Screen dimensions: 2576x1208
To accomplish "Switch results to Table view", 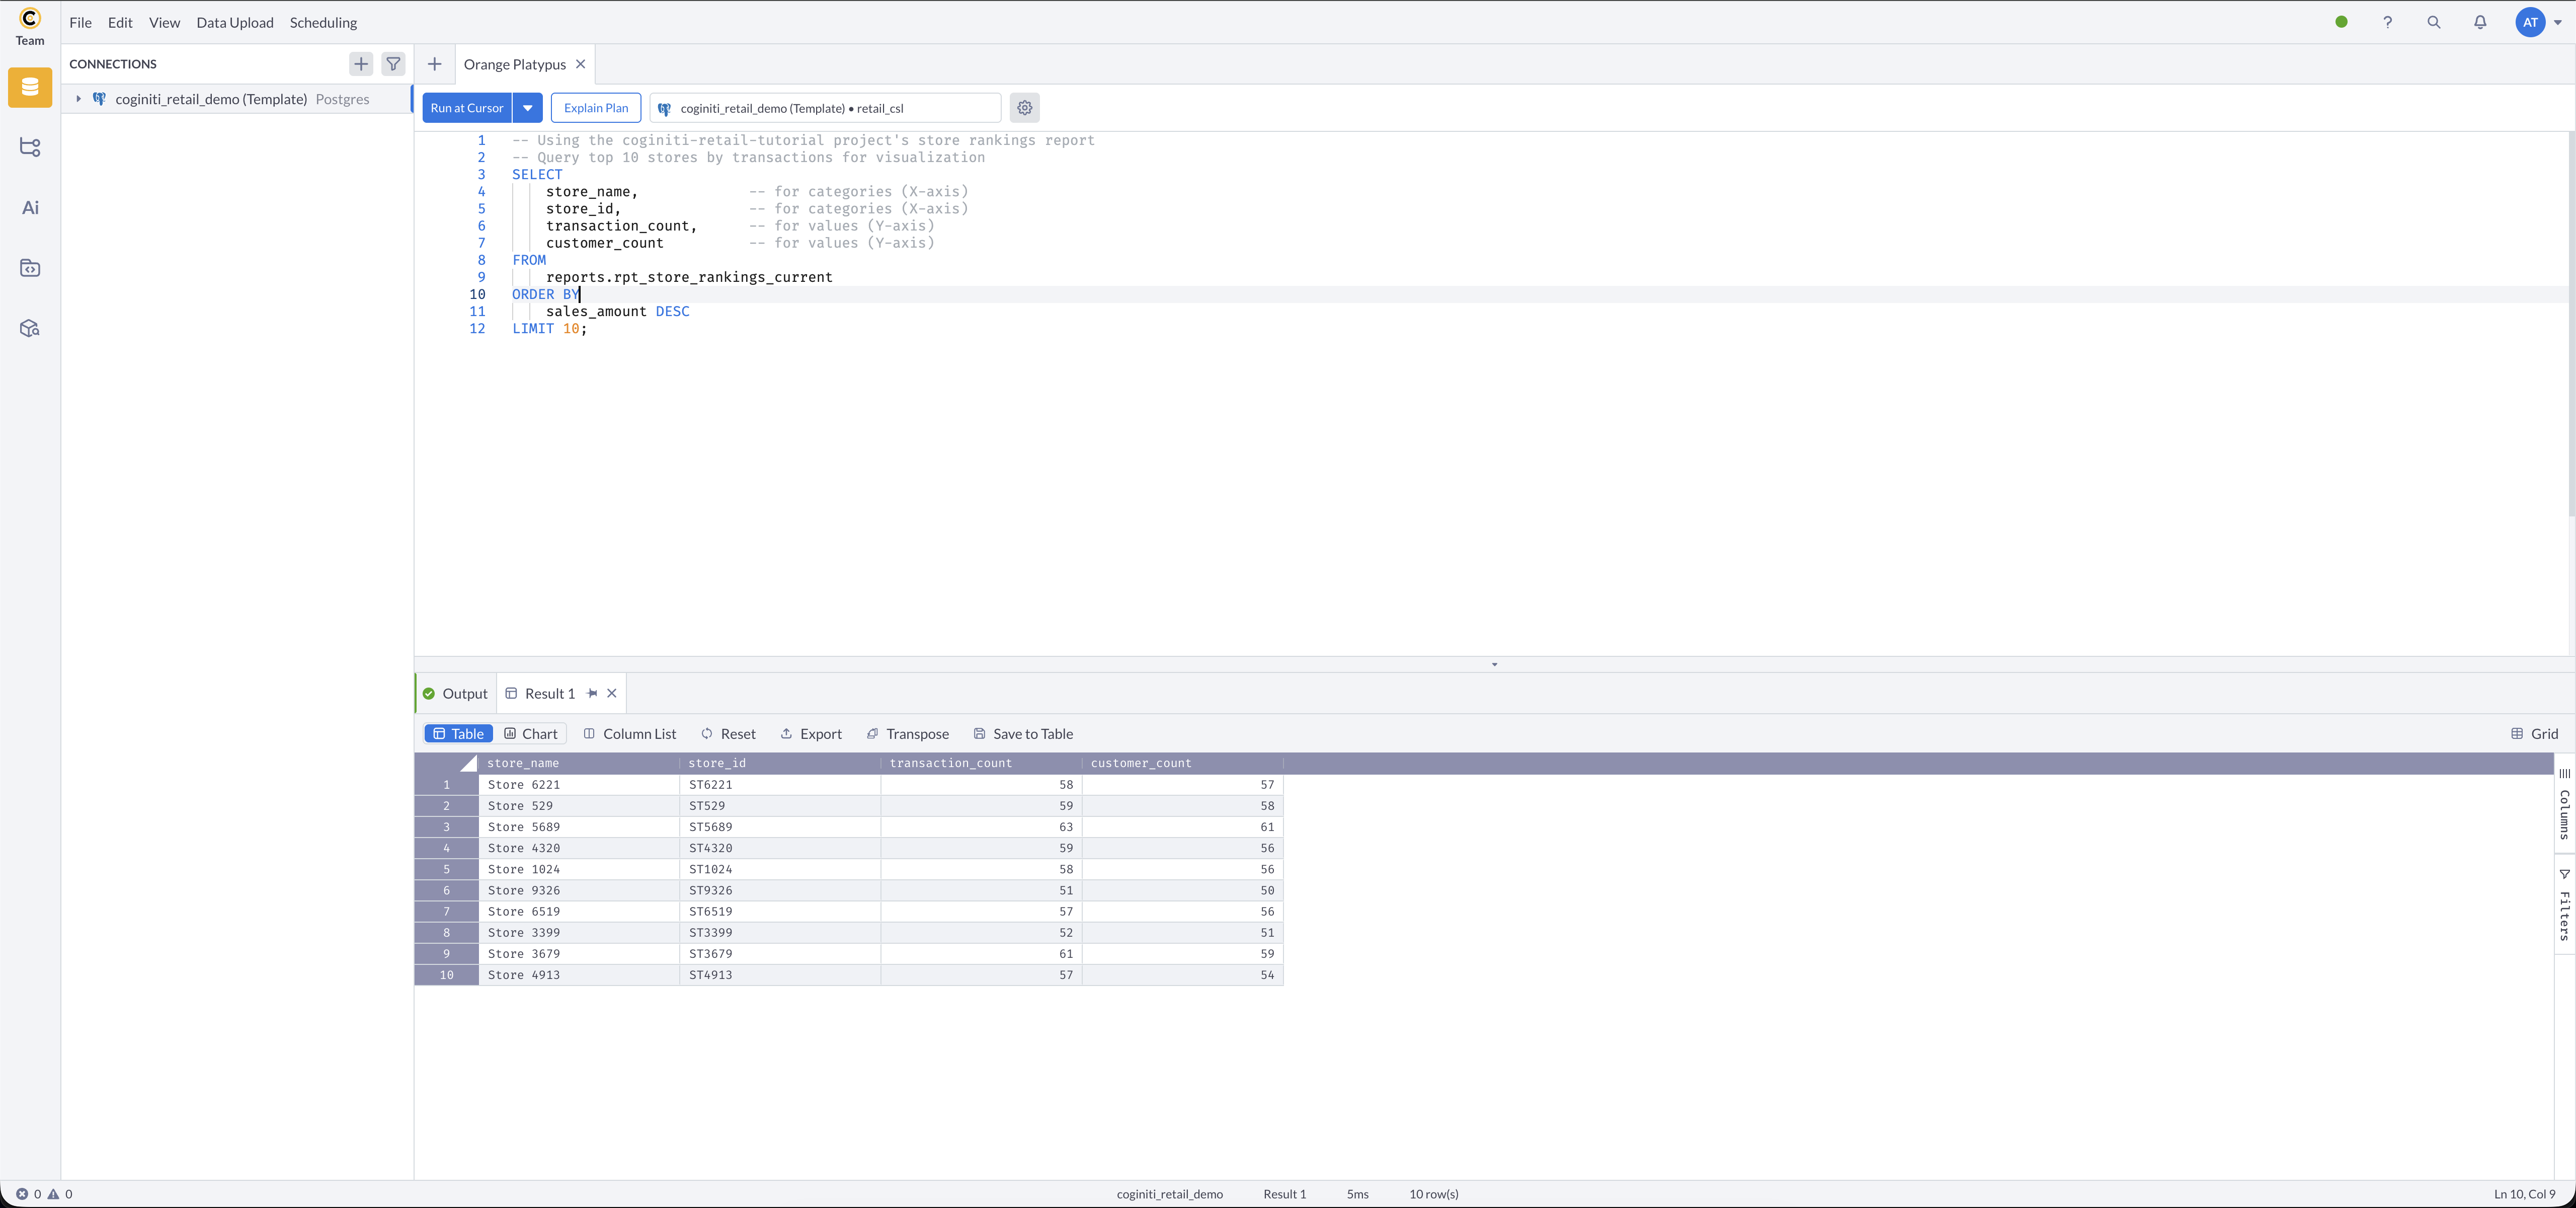I will 458,734.
